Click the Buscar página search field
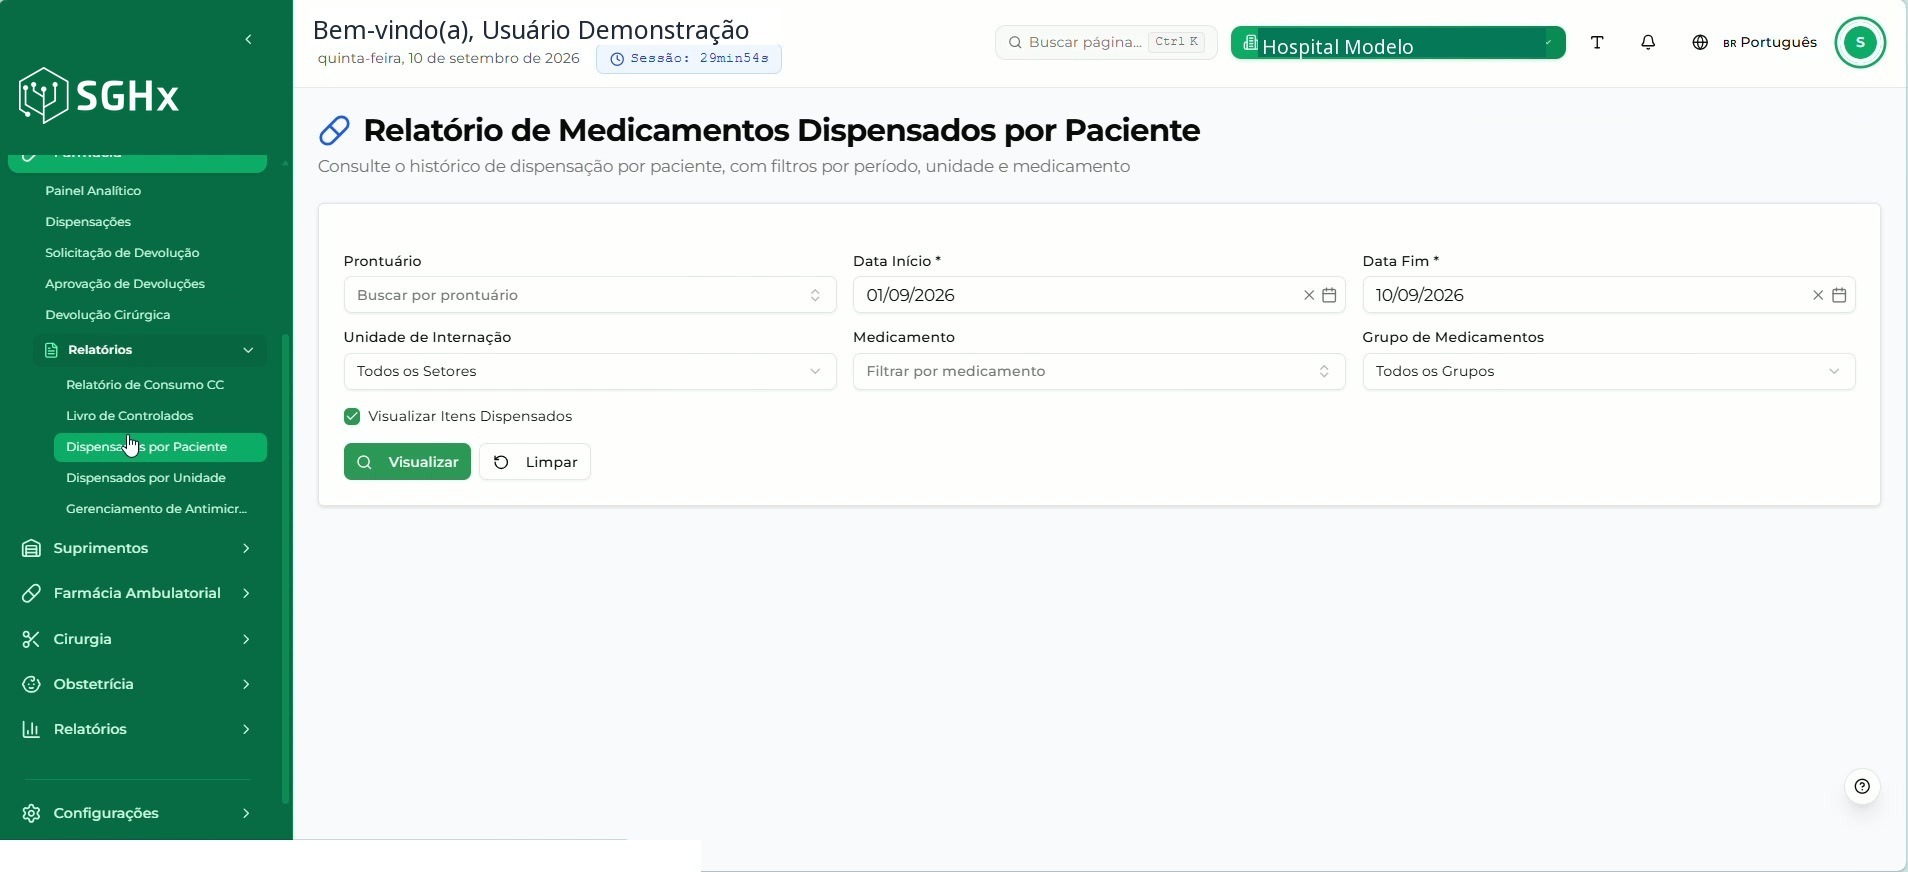Image resolution: width=1908 pixels, height=872 pixels. pos(1106,42)
